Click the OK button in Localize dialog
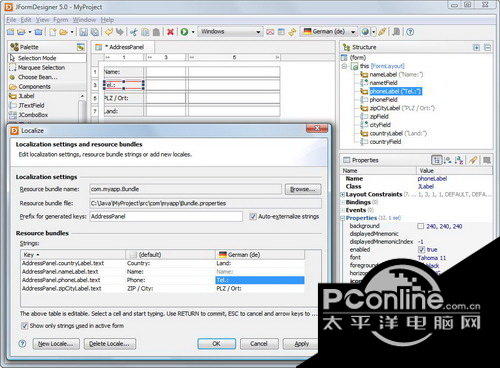The width and height of the screenshot is (500, 368). click(x=216, y=344)
